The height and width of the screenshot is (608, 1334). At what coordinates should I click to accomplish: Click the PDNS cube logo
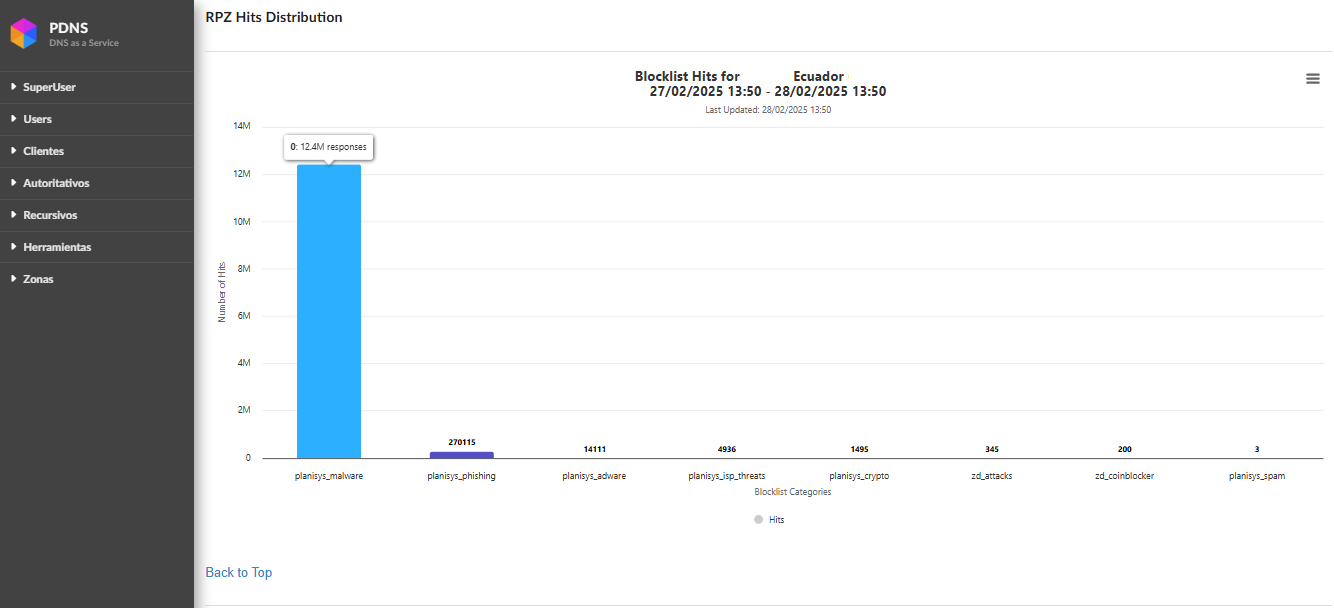click(x=24, y=34)
